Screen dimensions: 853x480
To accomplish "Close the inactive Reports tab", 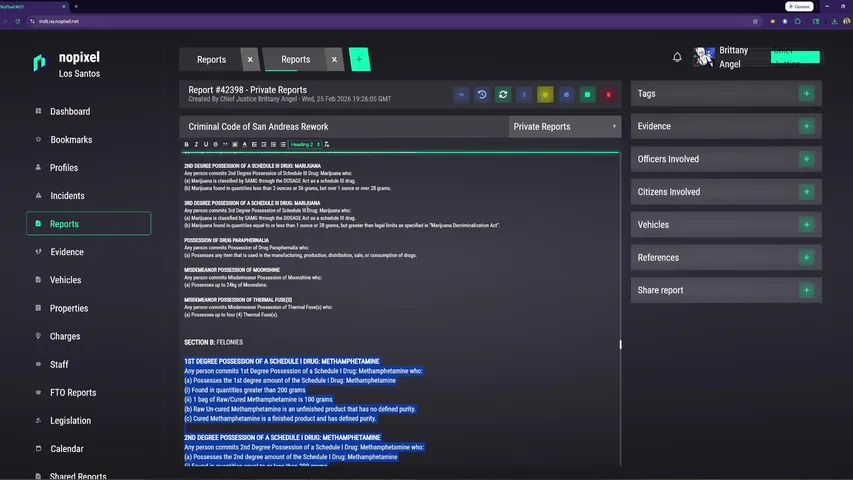I will (250, 60).
